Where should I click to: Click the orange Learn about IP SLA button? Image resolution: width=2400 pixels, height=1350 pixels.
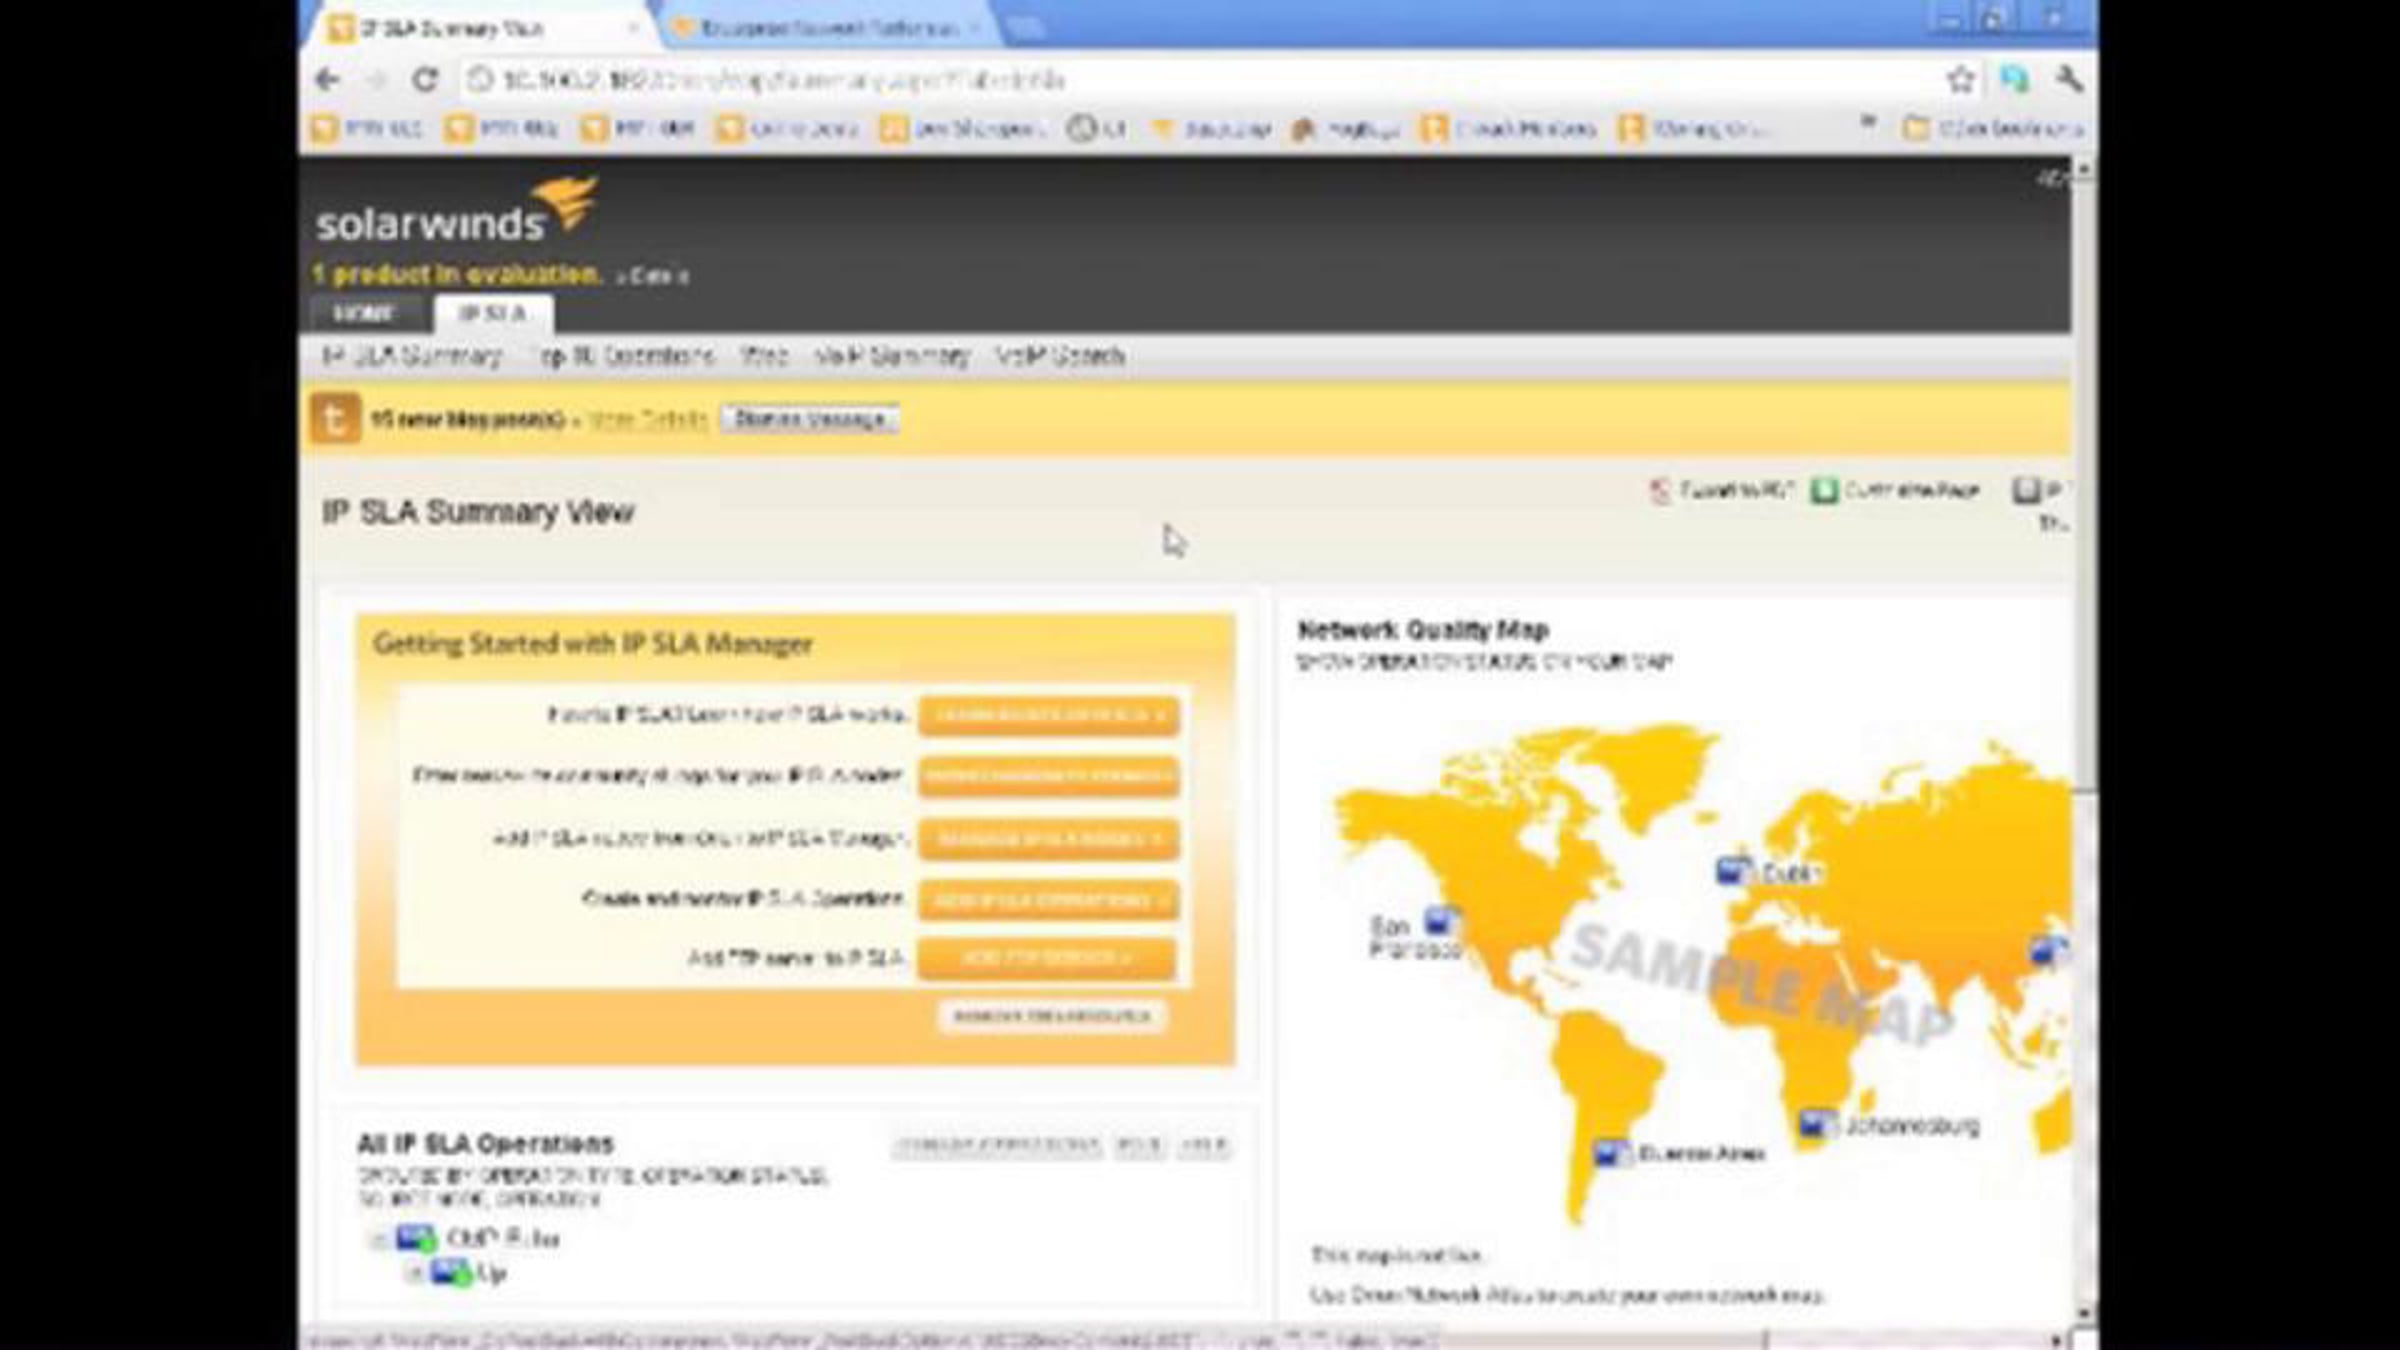coord(1048,716)
